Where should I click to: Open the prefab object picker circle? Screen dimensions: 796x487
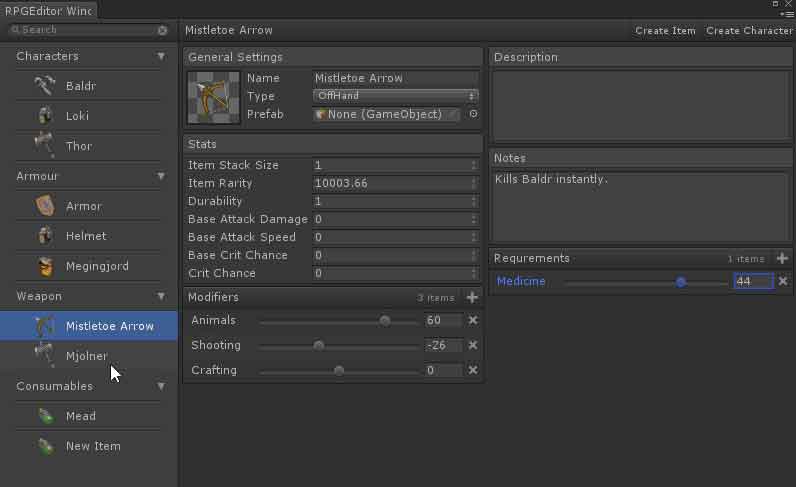click(473, 114)
